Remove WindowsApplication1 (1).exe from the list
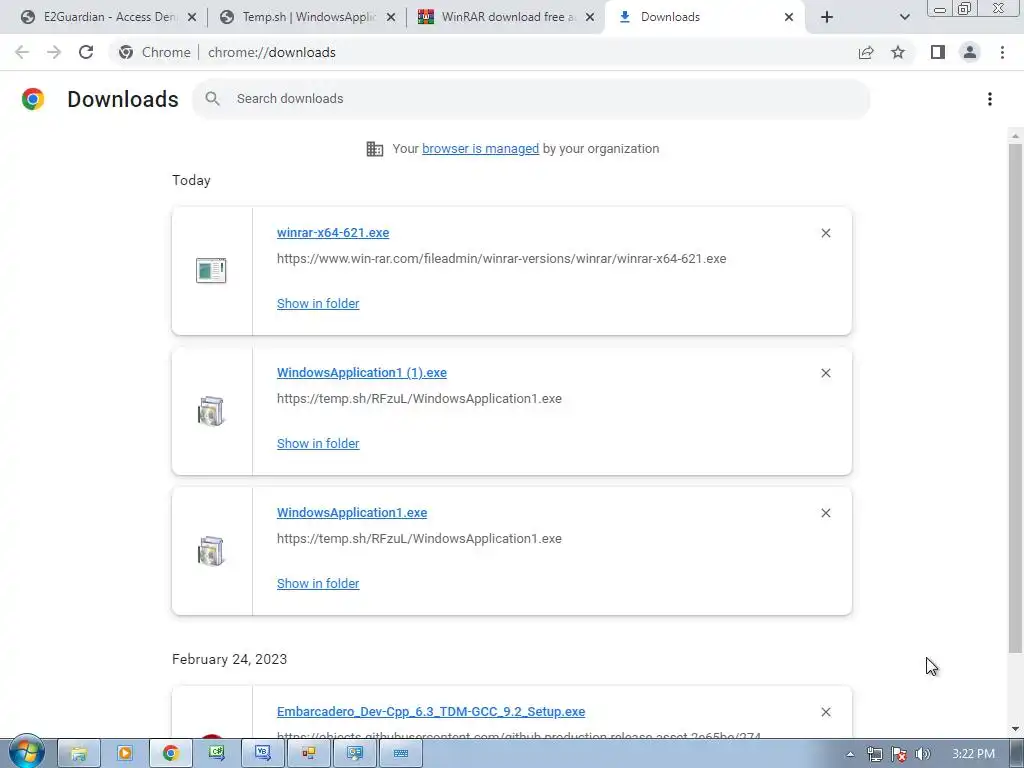1024x768 pixels. (x=825, y=373)
